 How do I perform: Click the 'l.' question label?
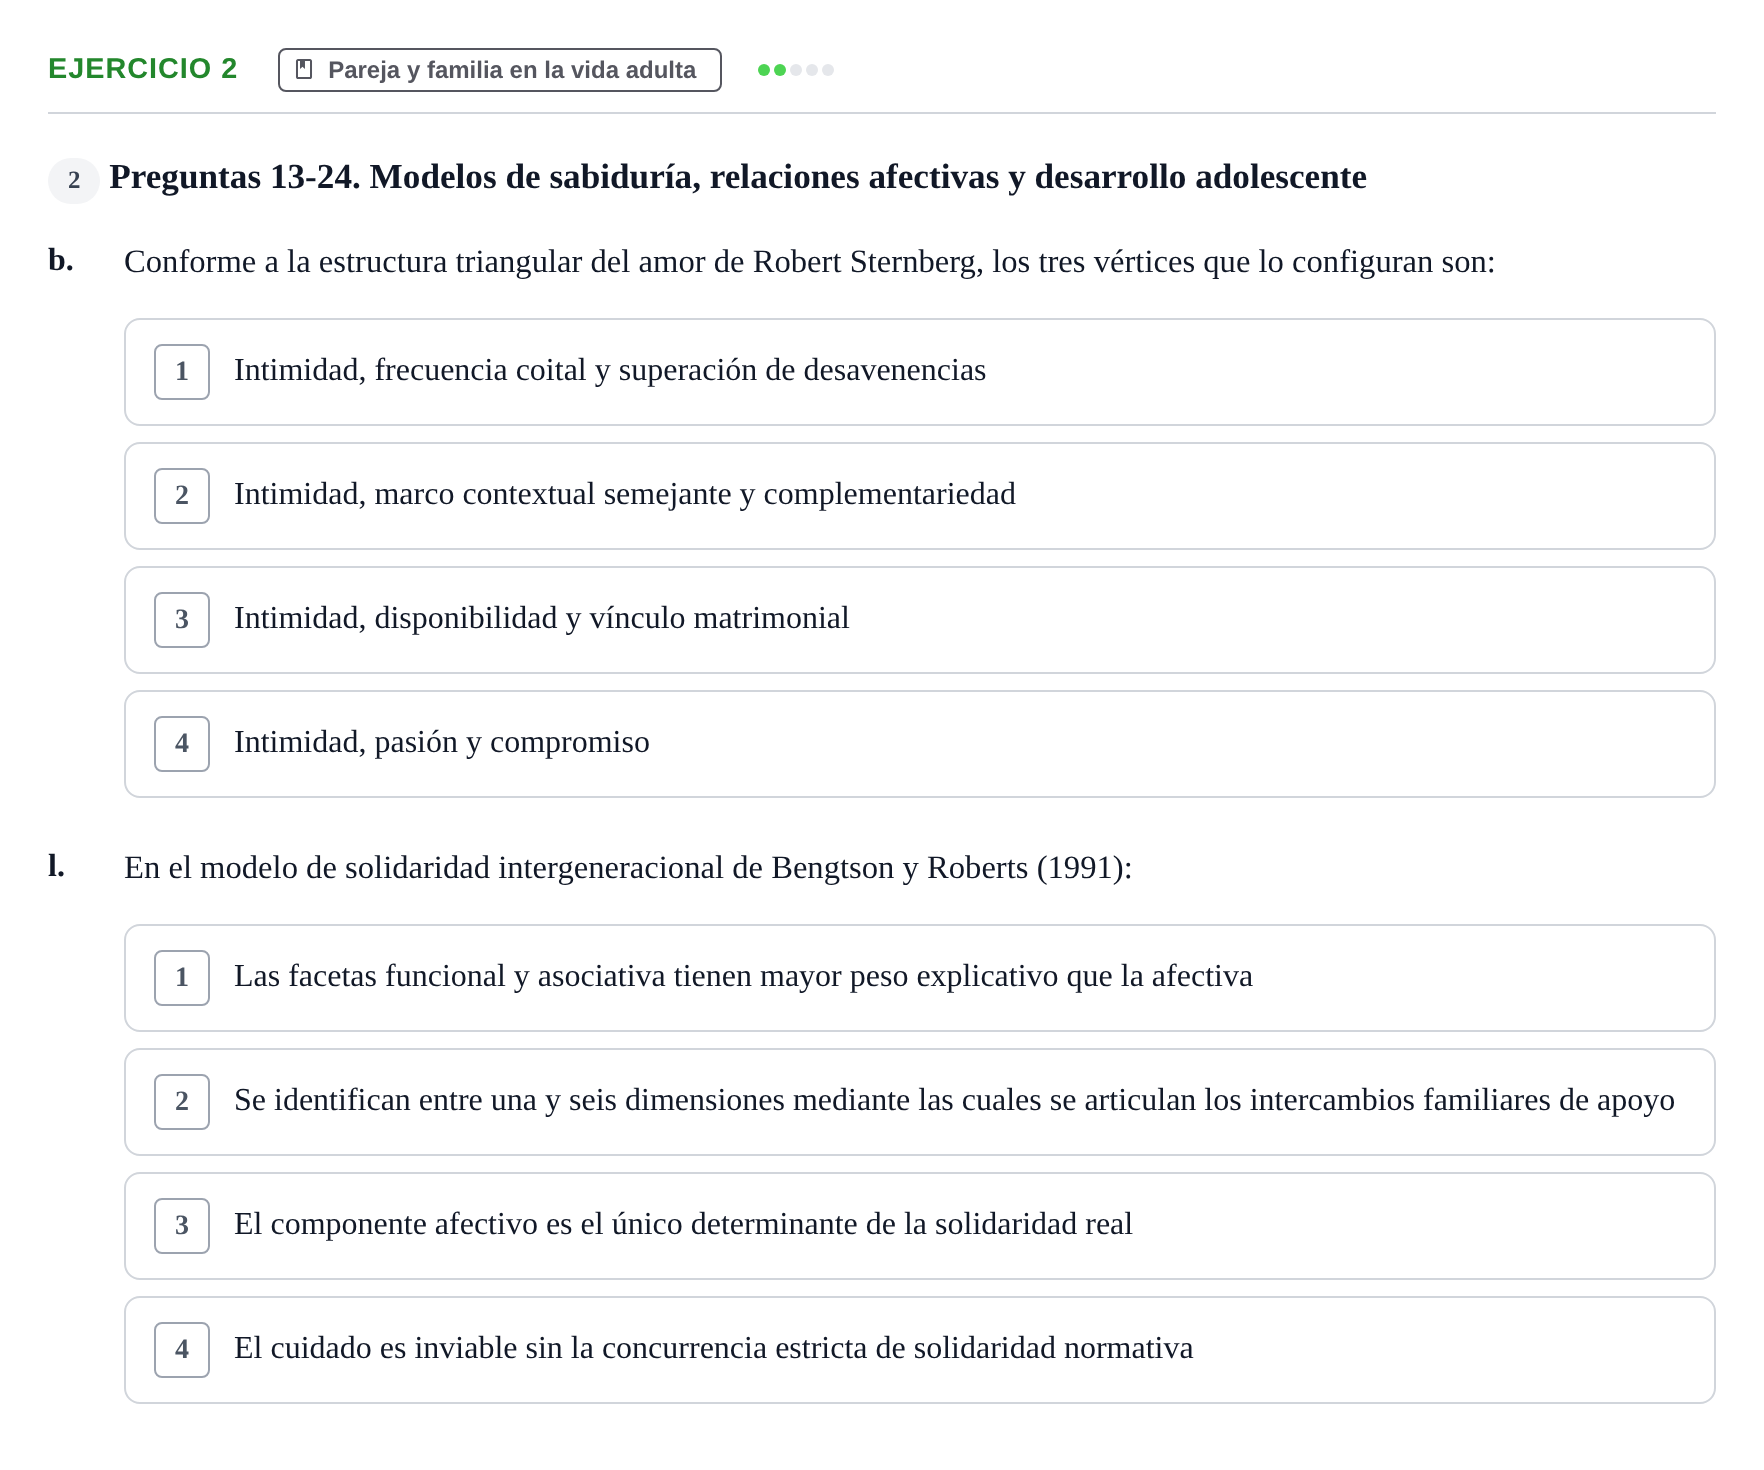pyautogui.click(x=56, y=866)
